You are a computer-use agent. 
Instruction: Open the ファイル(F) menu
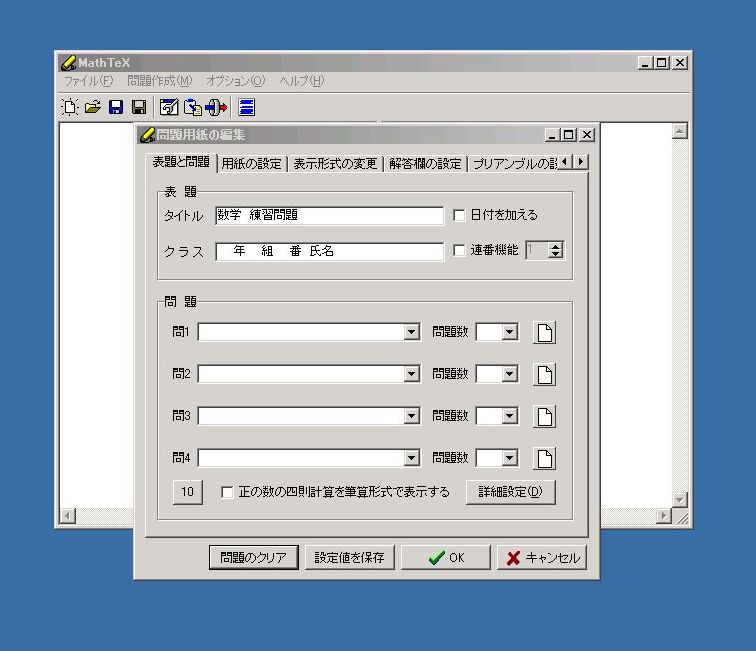[x=89, y=81]
